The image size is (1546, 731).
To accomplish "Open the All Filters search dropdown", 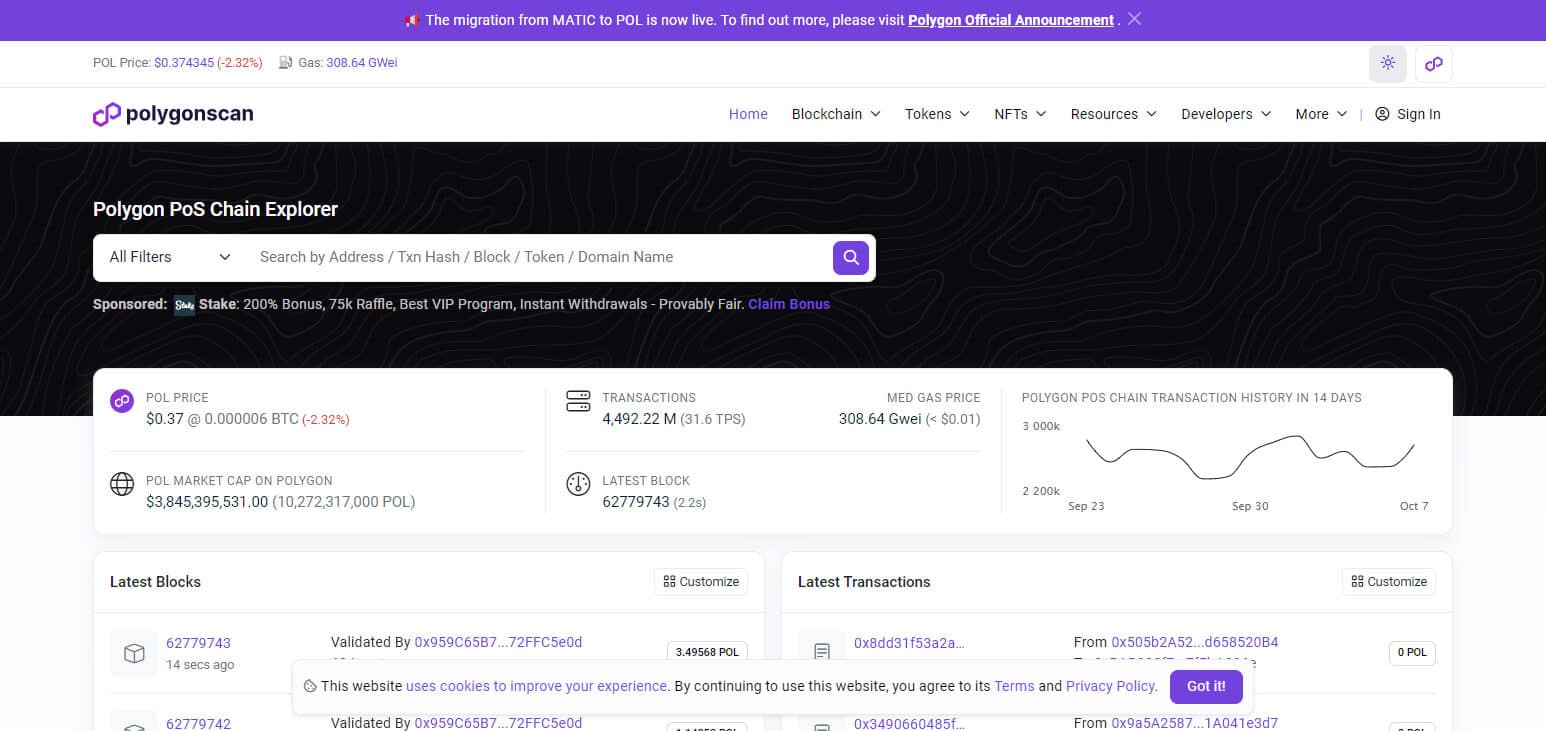I will [x=170, y=257].
